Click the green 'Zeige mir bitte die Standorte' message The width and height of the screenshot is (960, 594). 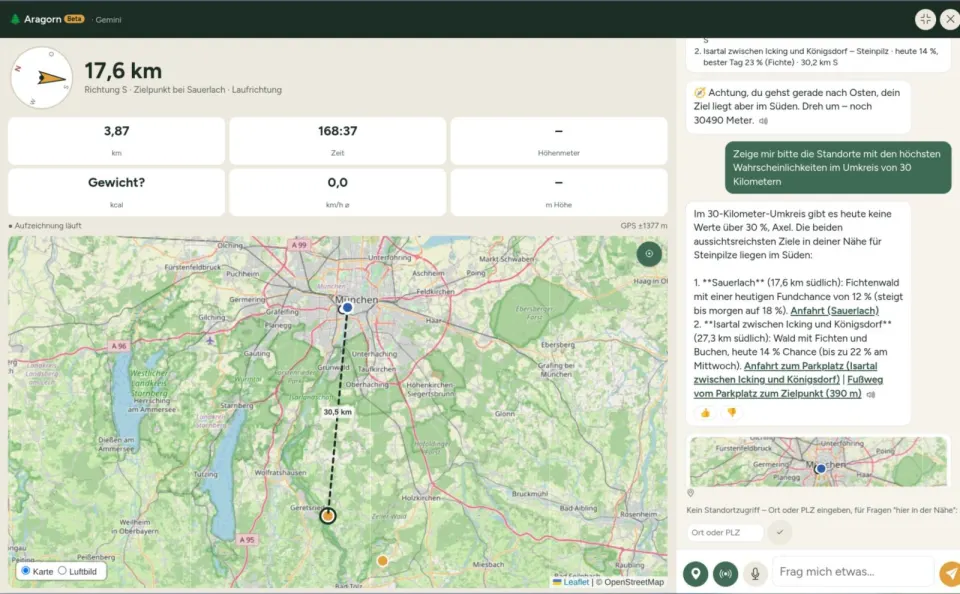click(838, 168)
